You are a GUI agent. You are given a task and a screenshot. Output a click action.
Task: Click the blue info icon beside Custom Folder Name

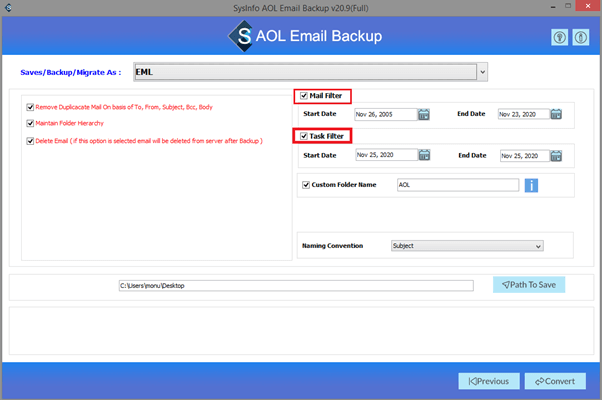click(531, 185)
